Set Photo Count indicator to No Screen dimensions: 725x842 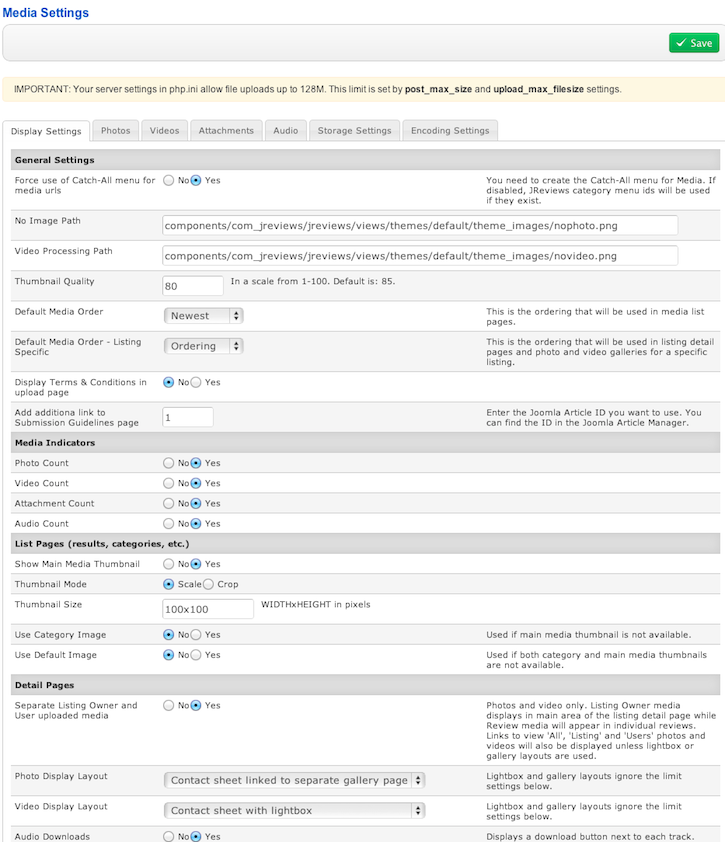pyautogui.click(x=169, y=463)
